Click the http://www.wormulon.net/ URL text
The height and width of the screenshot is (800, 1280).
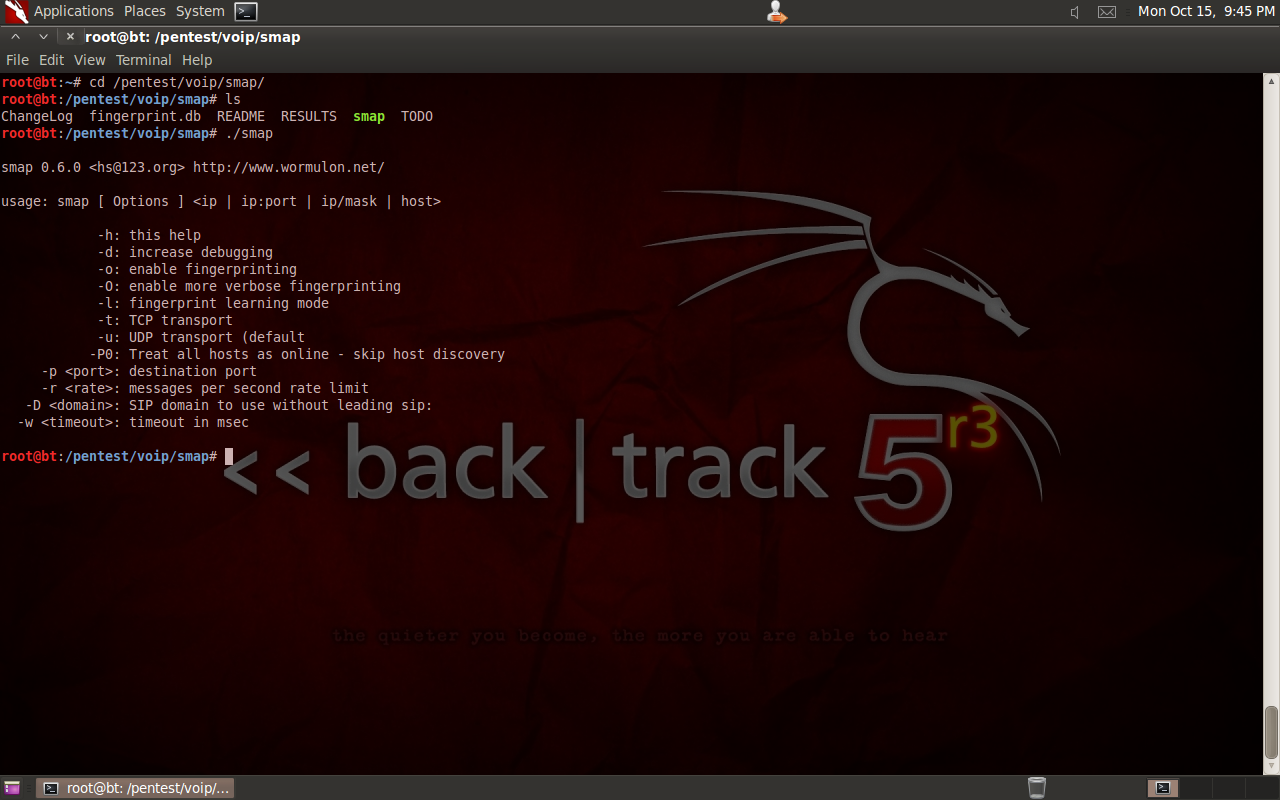[x=288, y=167]
